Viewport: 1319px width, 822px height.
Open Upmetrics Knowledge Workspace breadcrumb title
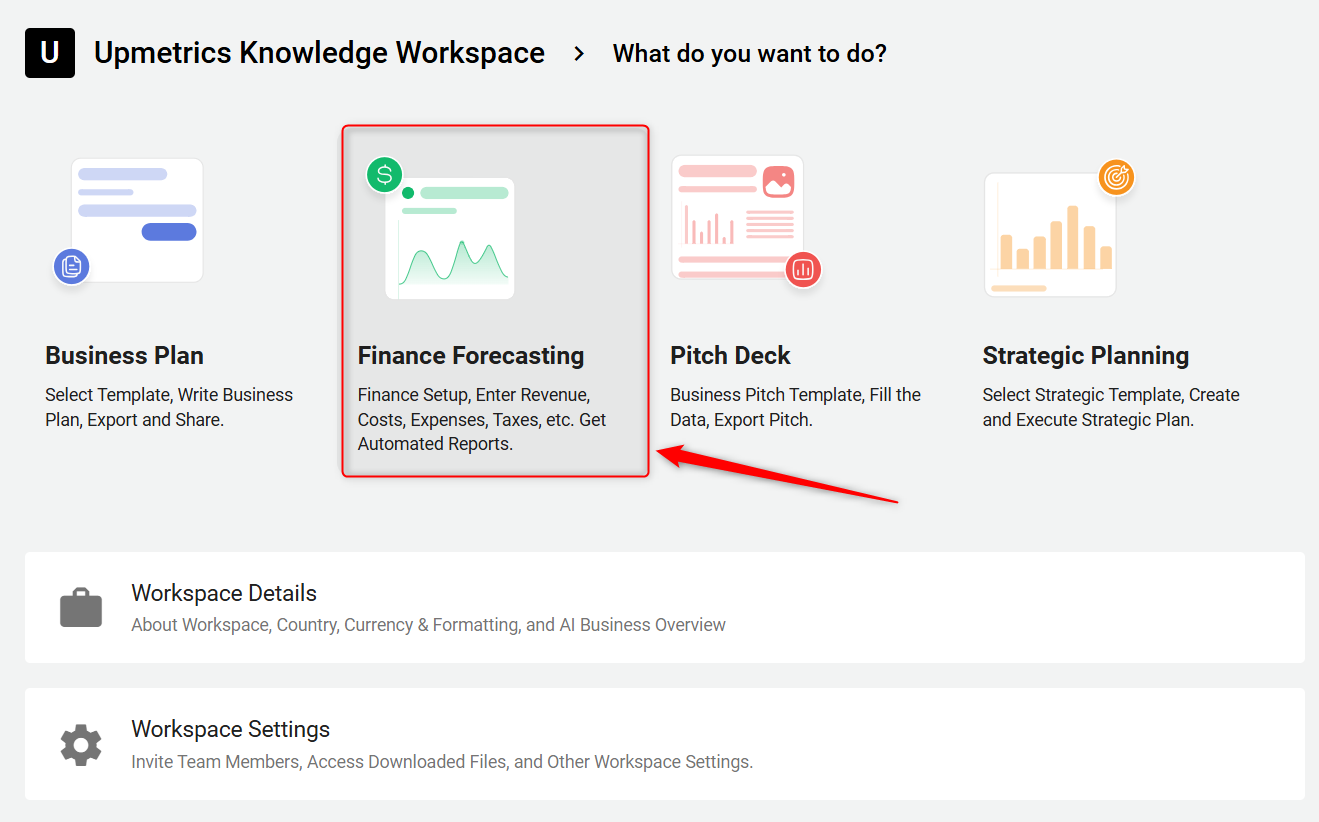click(320, 53)
